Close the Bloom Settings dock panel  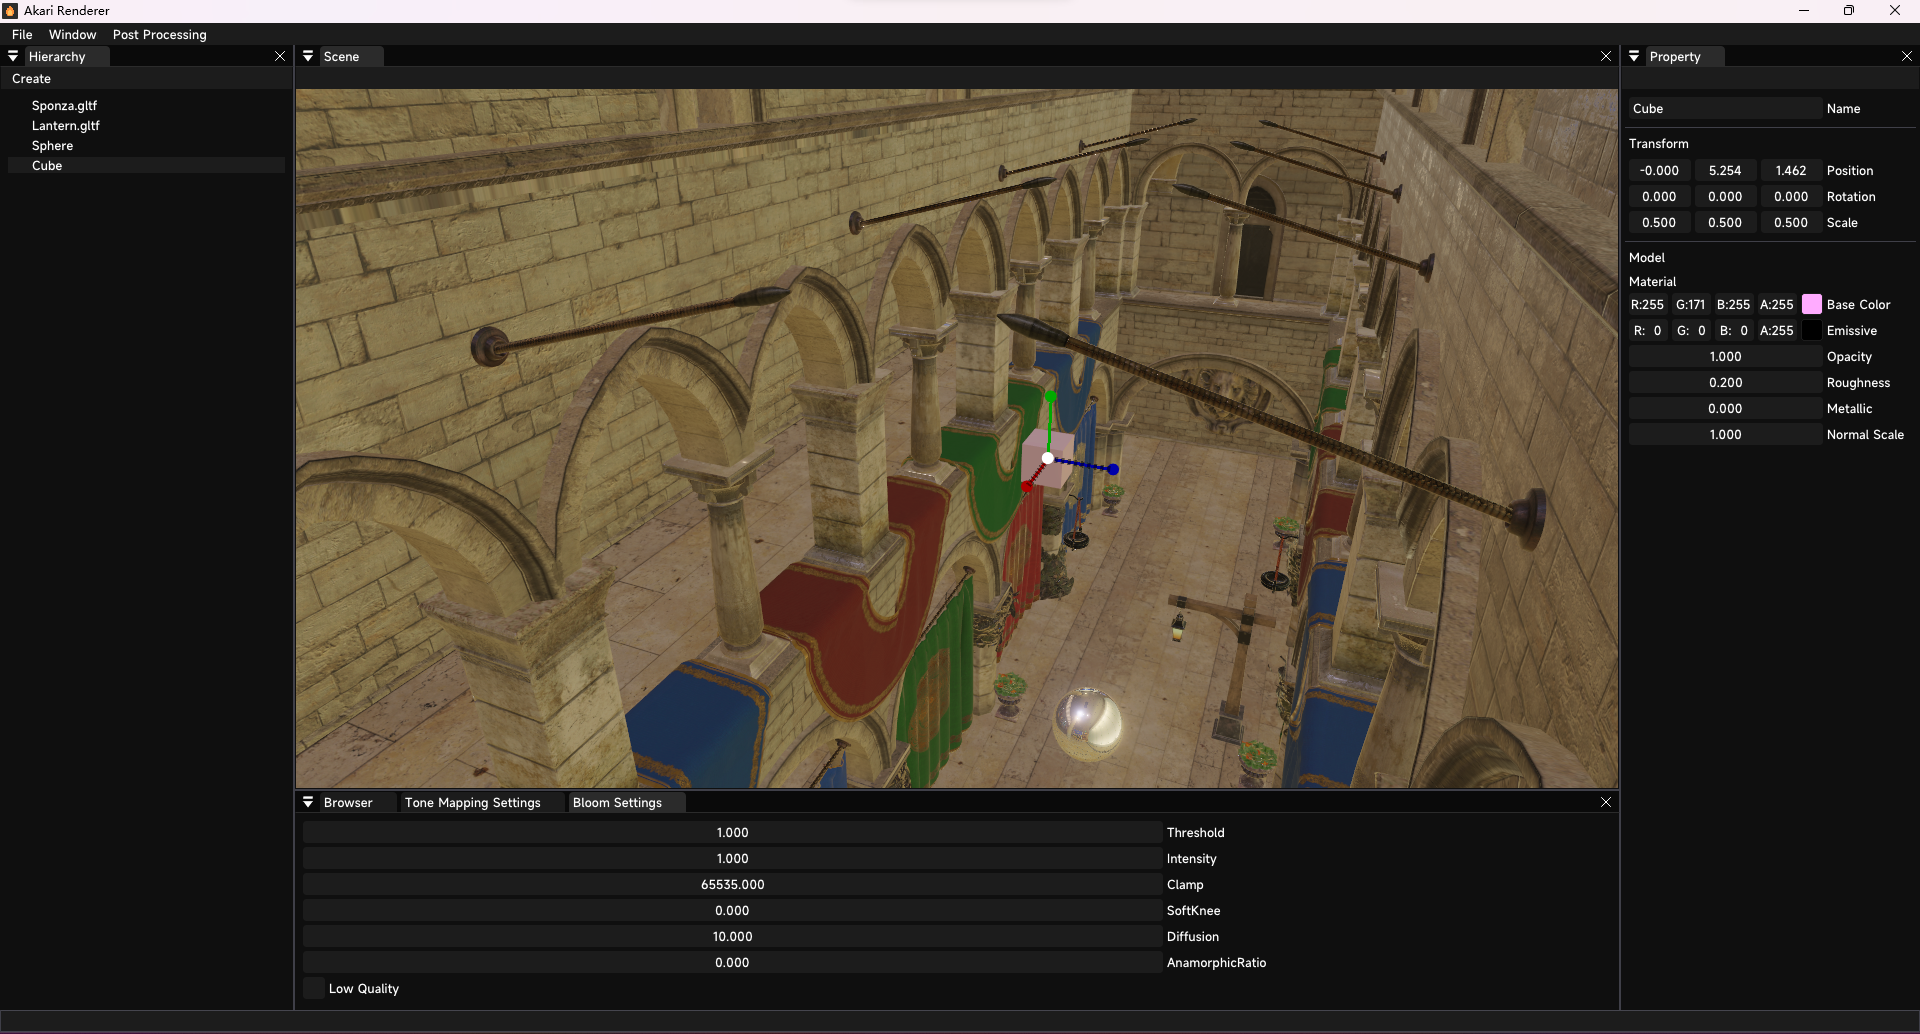point(1606,802)
